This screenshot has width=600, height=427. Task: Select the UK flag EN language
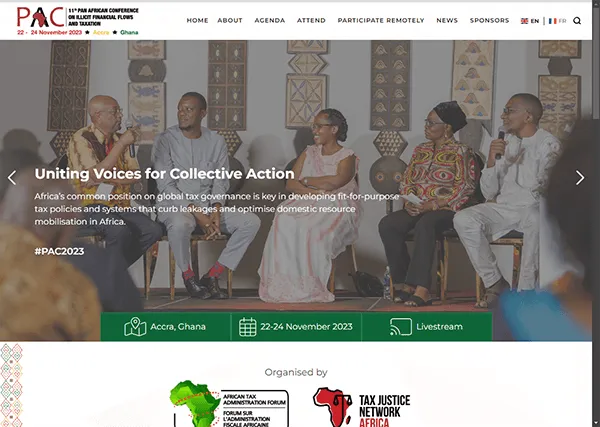(x=530, y=21)
